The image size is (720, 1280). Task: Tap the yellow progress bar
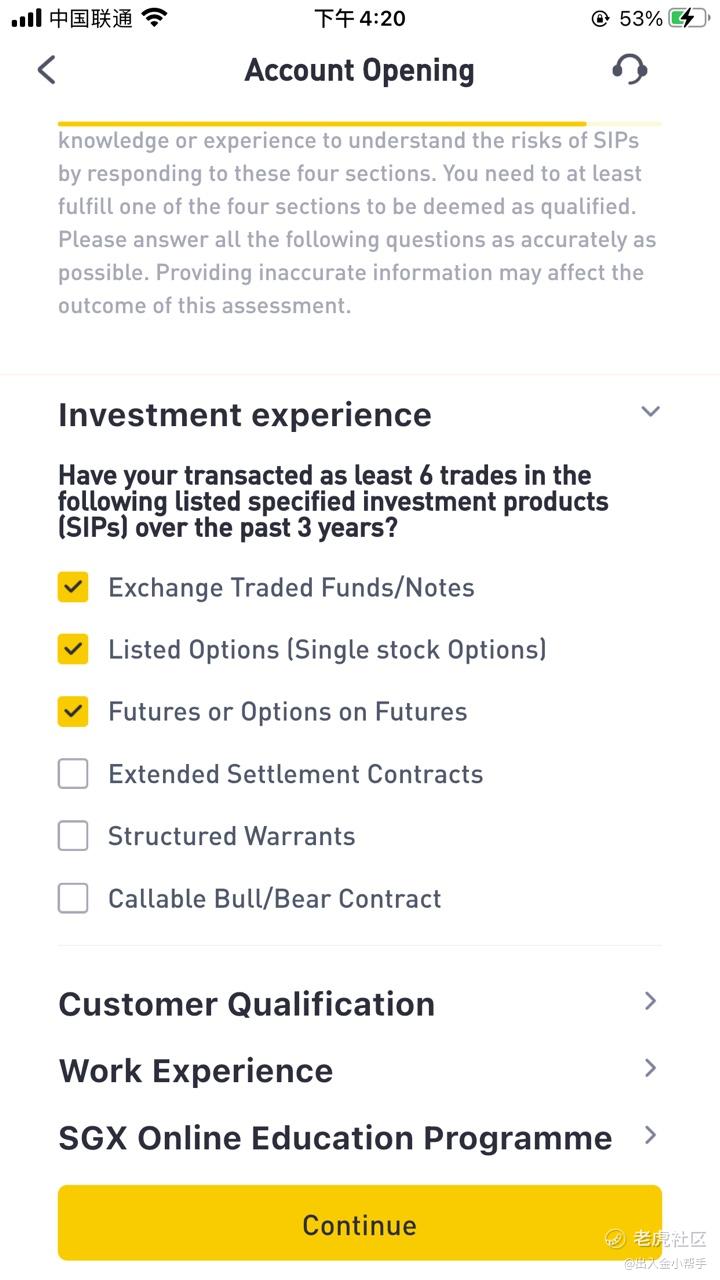pyautogui.click(x=320, y=124)
